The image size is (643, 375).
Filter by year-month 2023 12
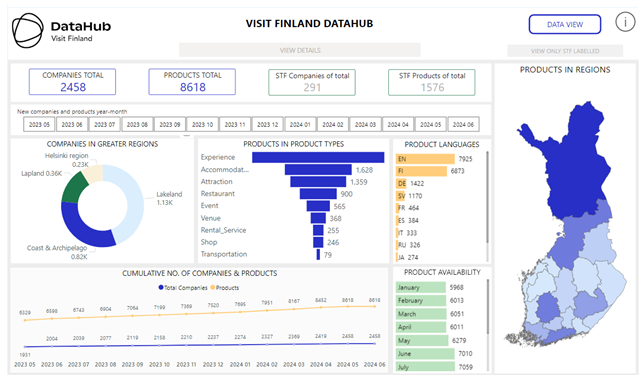point(267,124)
